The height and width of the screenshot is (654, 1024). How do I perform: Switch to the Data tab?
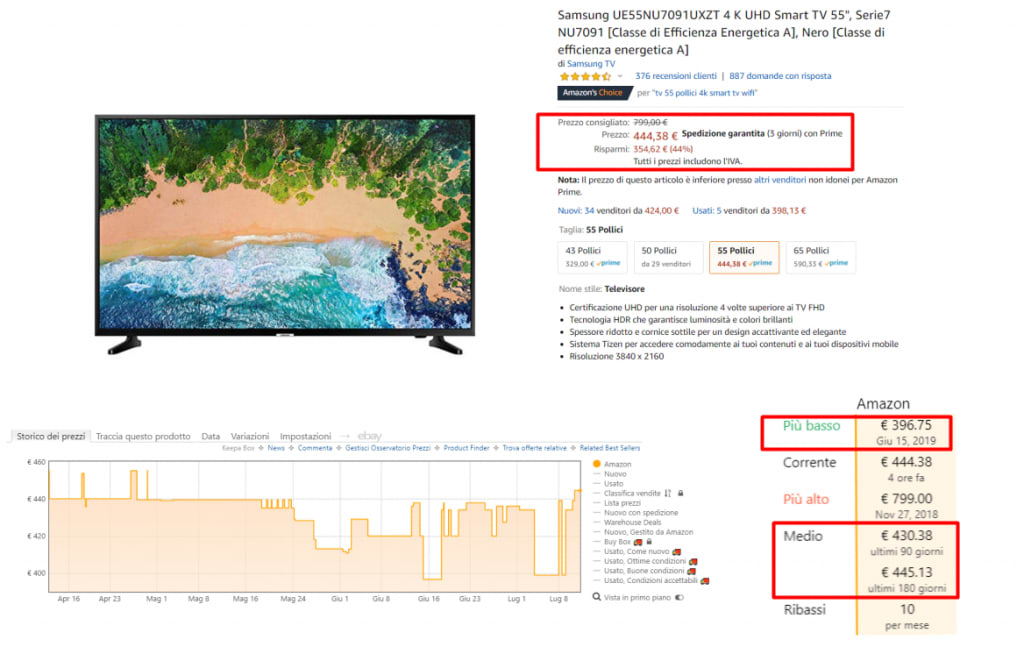click(x=210, y=436)
